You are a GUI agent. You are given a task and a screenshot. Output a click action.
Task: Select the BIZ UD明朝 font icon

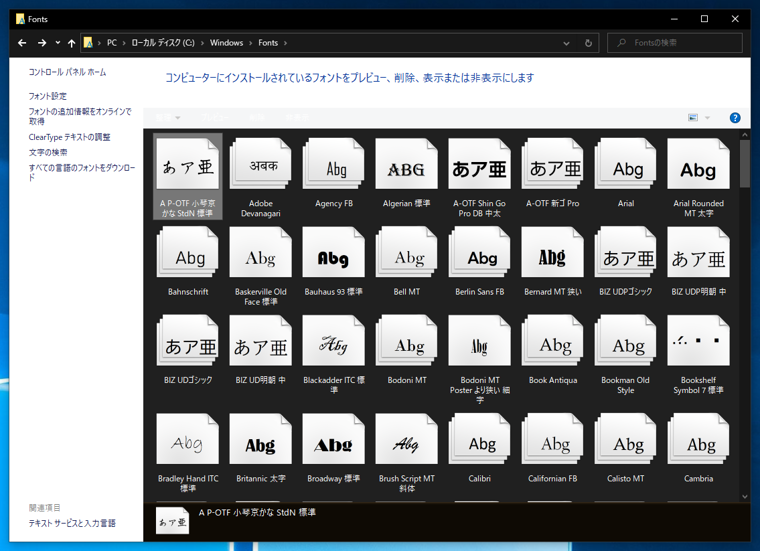click(x=261, y=340)
